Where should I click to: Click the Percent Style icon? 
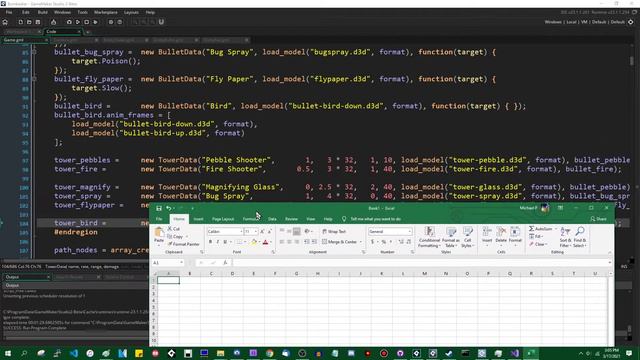(x=384, y=242)
